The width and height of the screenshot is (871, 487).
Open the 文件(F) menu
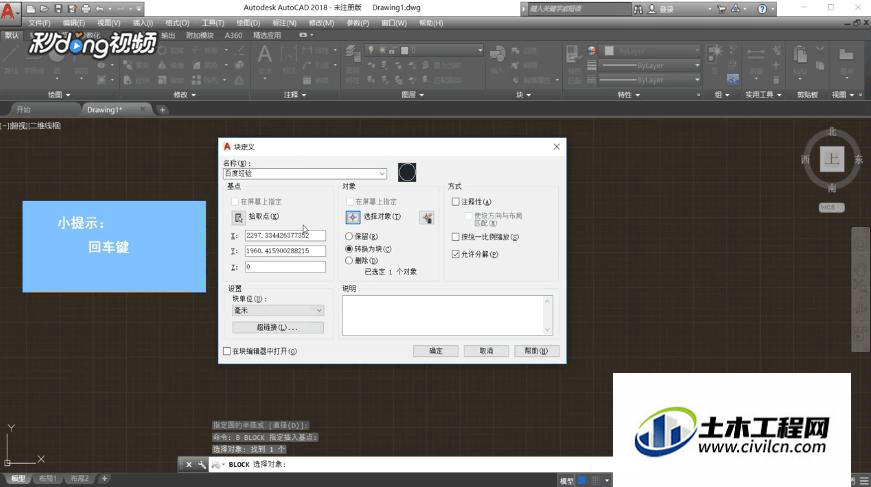[x=39, y=23]
